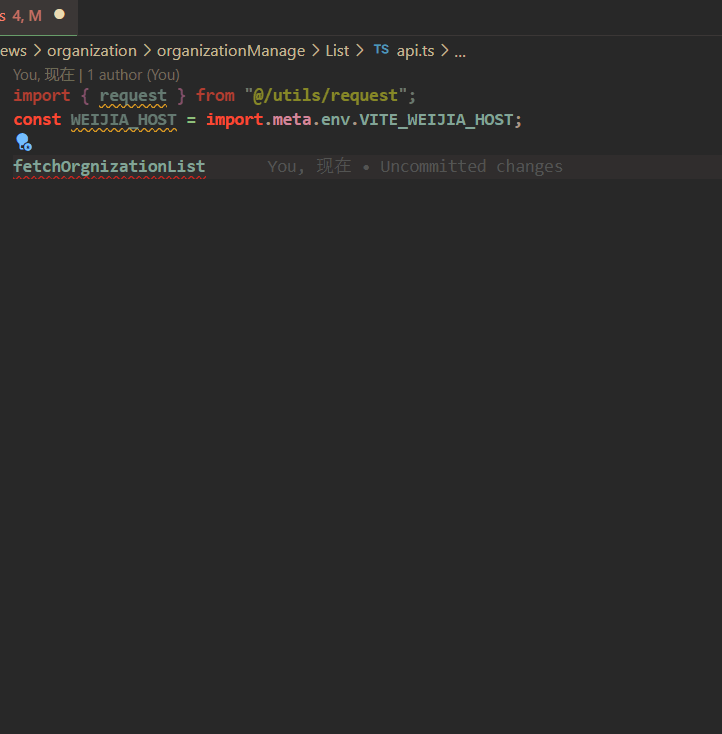Click the "@/utils/request" import path string
722x734 pixels.
point(325,95)
